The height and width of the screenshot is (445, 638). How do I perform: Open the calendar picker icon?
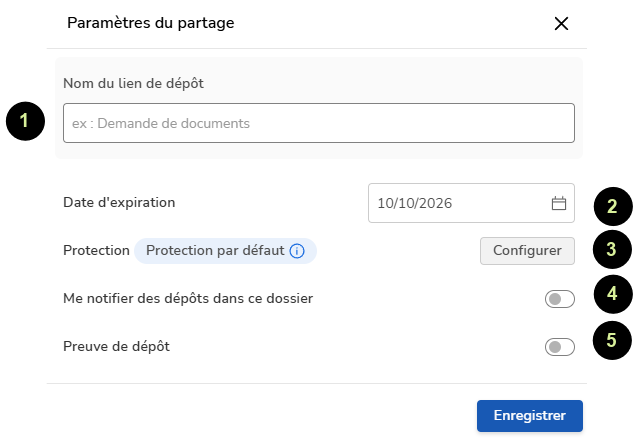pyautogui.click(x=559, y=203)
